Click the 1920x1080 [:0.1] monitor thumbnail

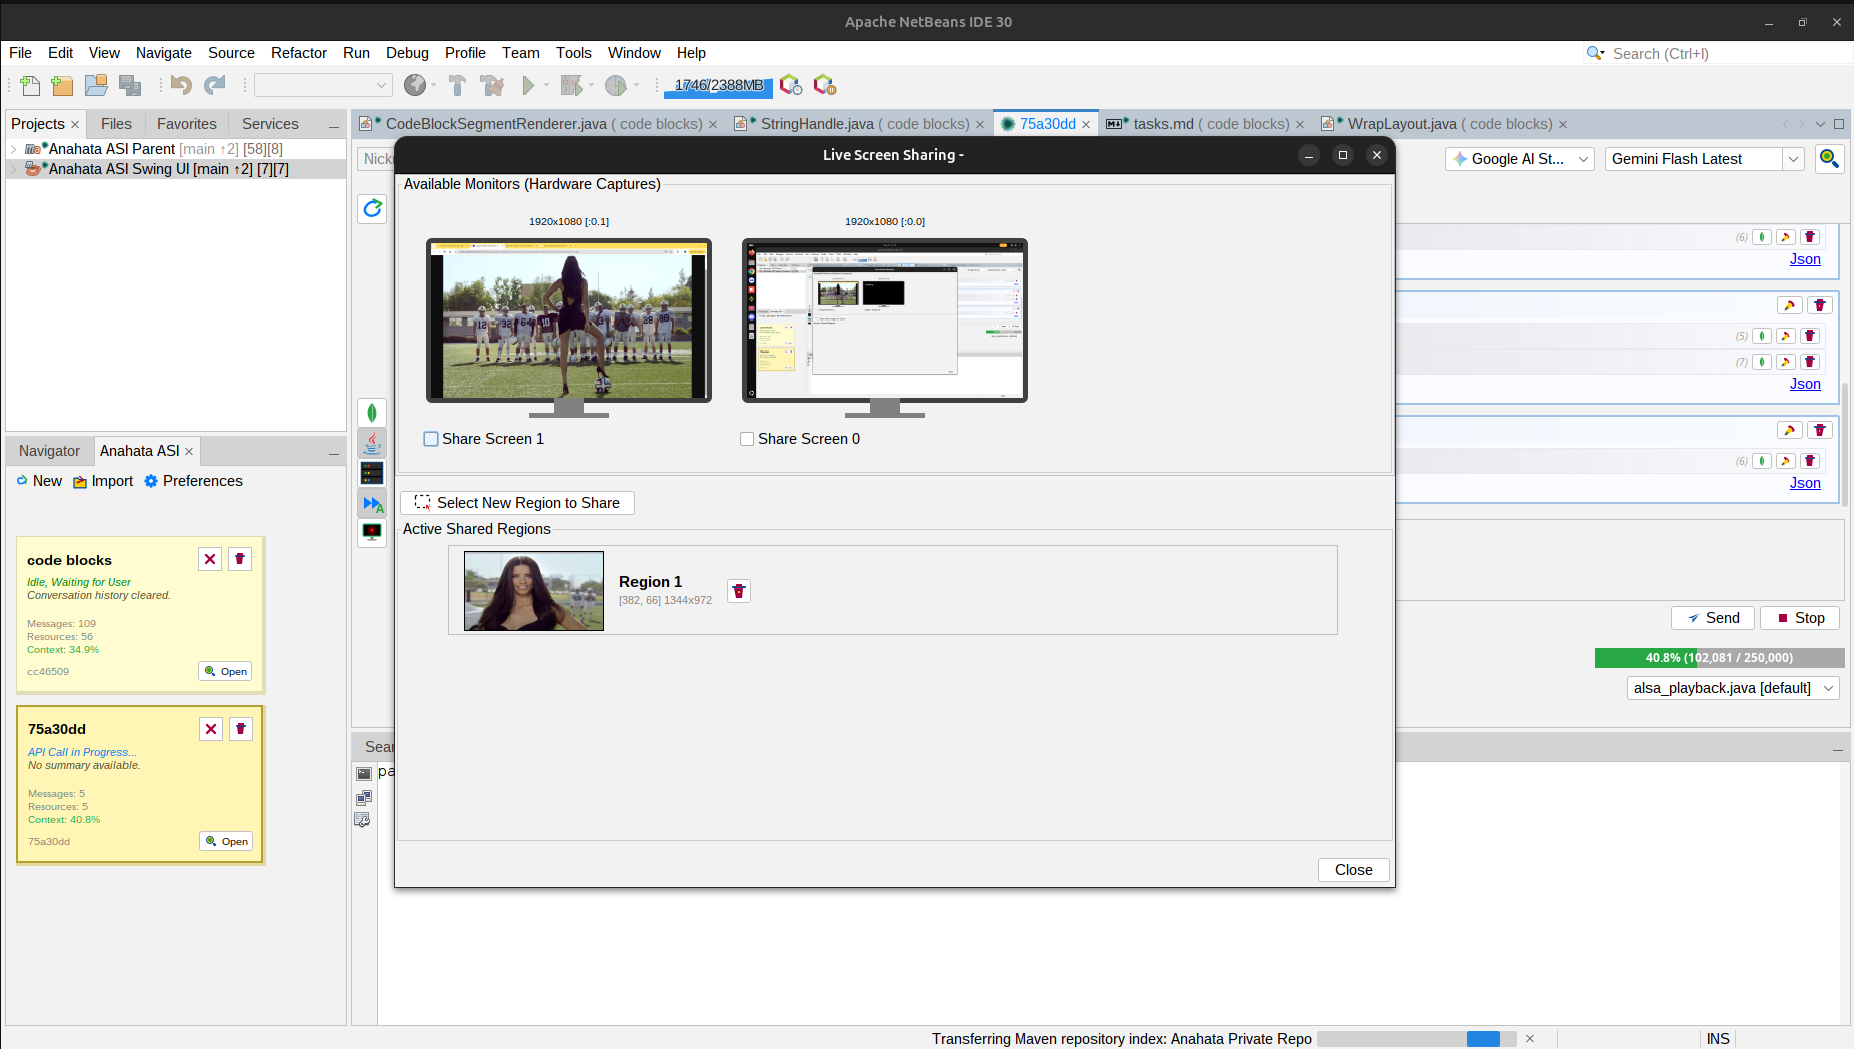point(569,320)
